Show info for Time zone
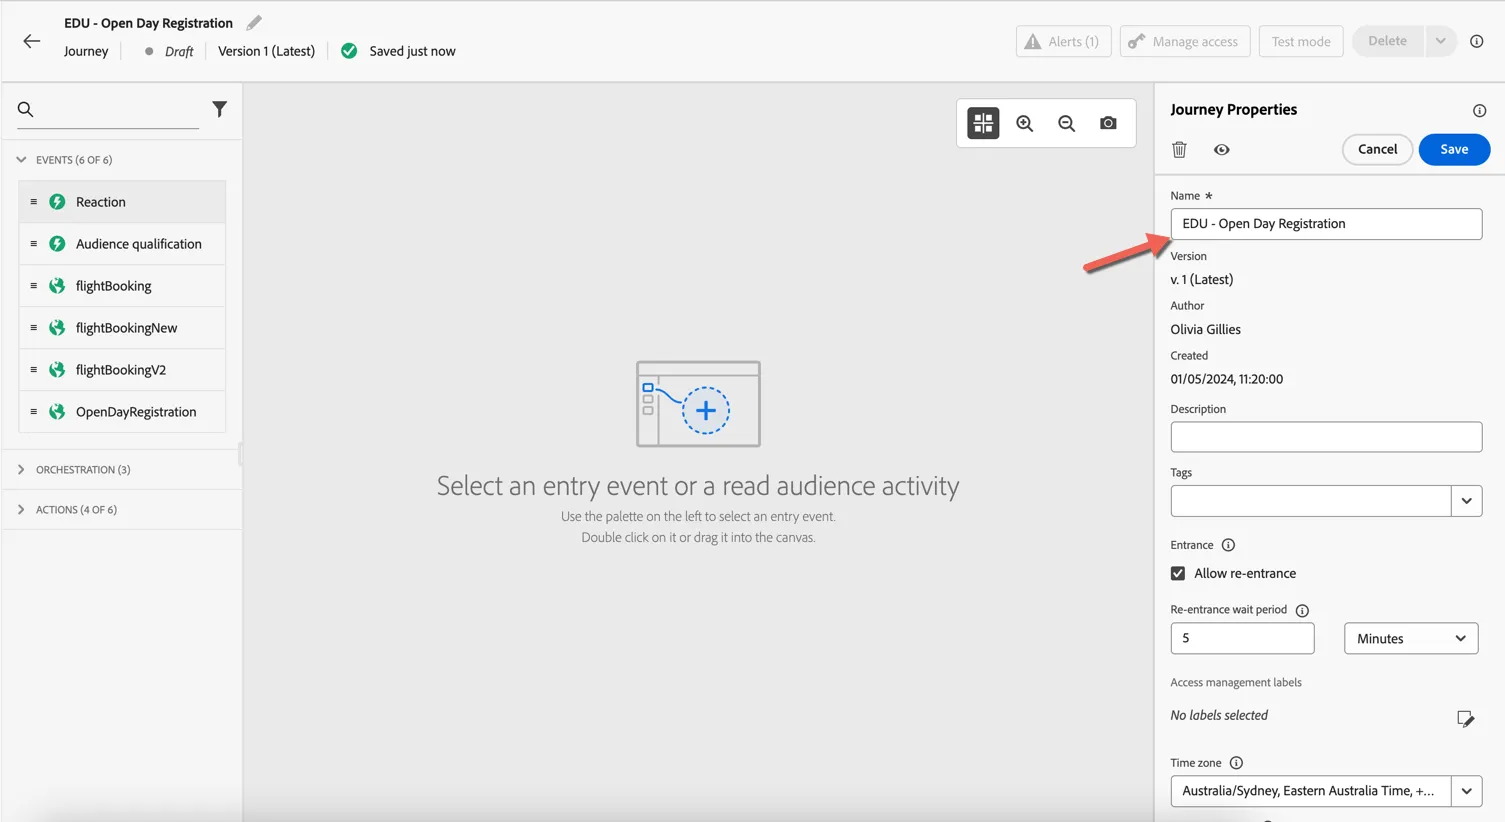 pos(1236,763)
